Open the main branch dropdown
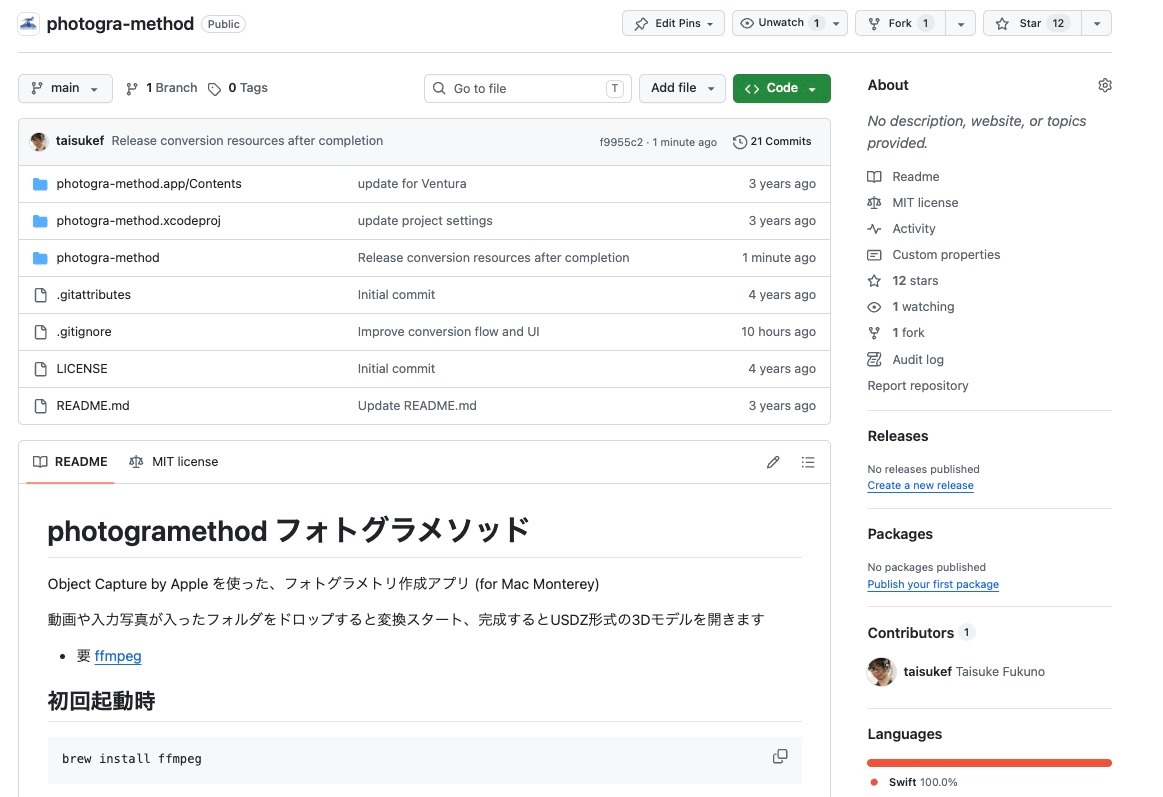Image resolution: width=1163 pixels, height=797 pixels. click(65, 88)
